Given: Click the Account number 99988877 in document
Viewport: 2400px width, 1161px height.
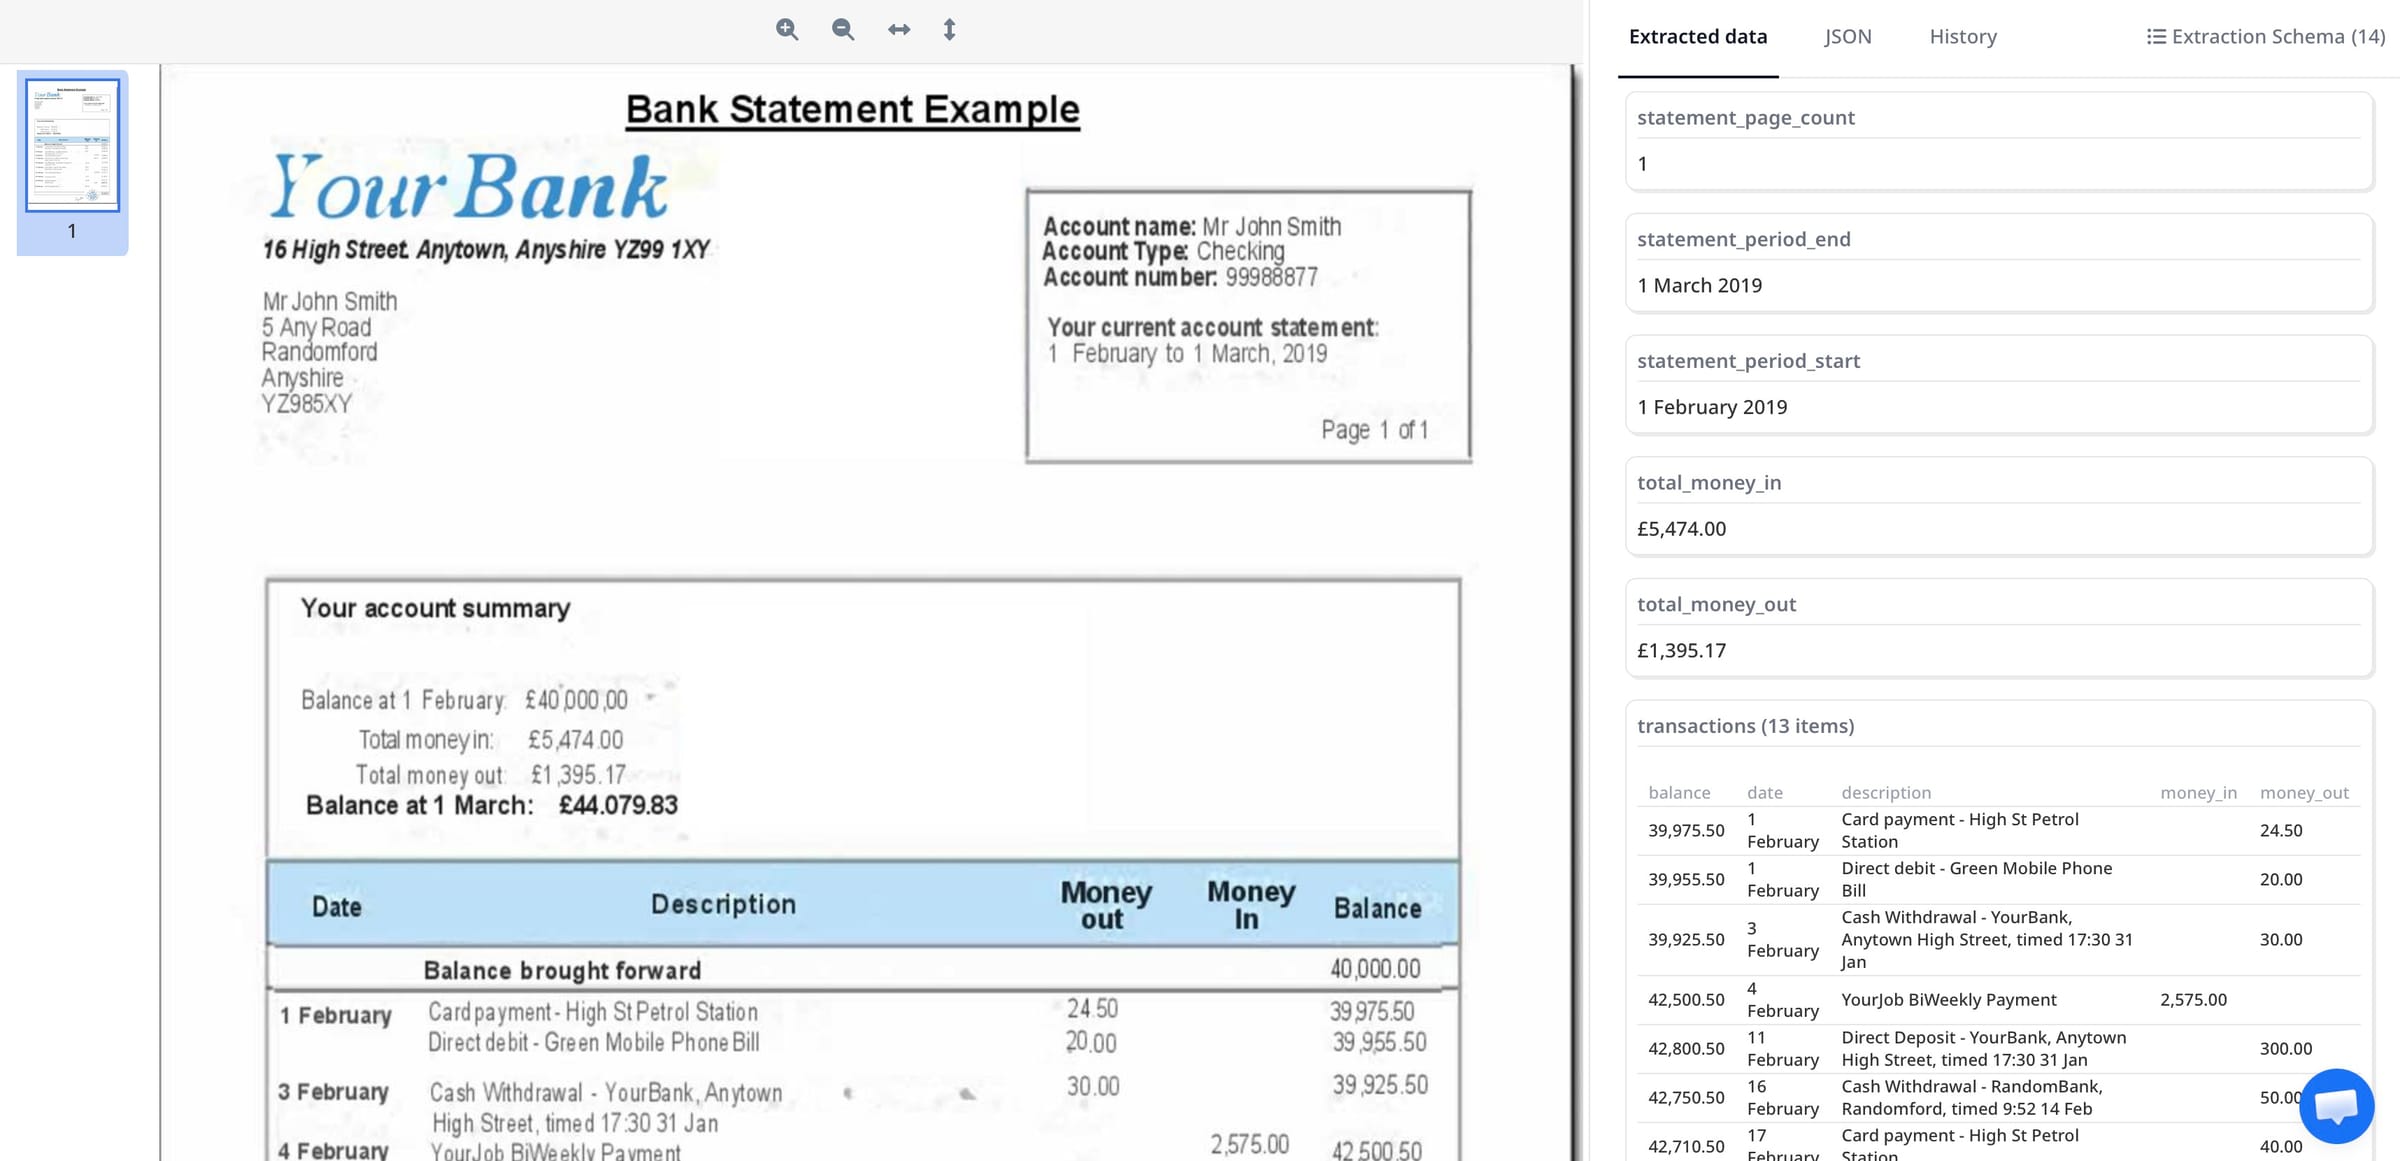Looking at the screenshot, I should 1180,277.
